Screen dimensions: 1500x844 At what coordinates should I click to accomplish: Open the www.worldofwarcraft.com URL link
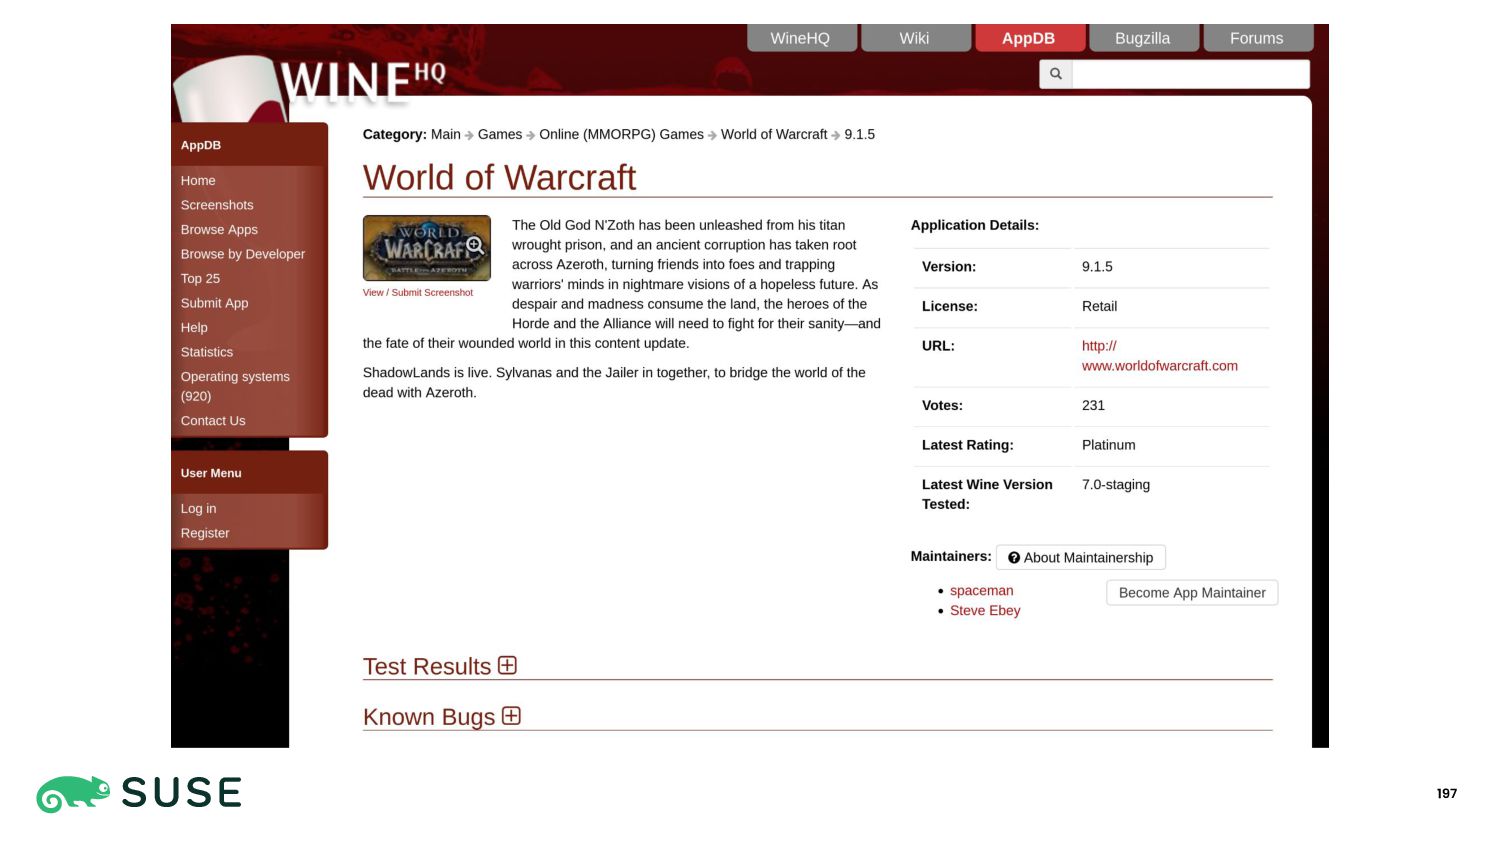[1160, 356]
